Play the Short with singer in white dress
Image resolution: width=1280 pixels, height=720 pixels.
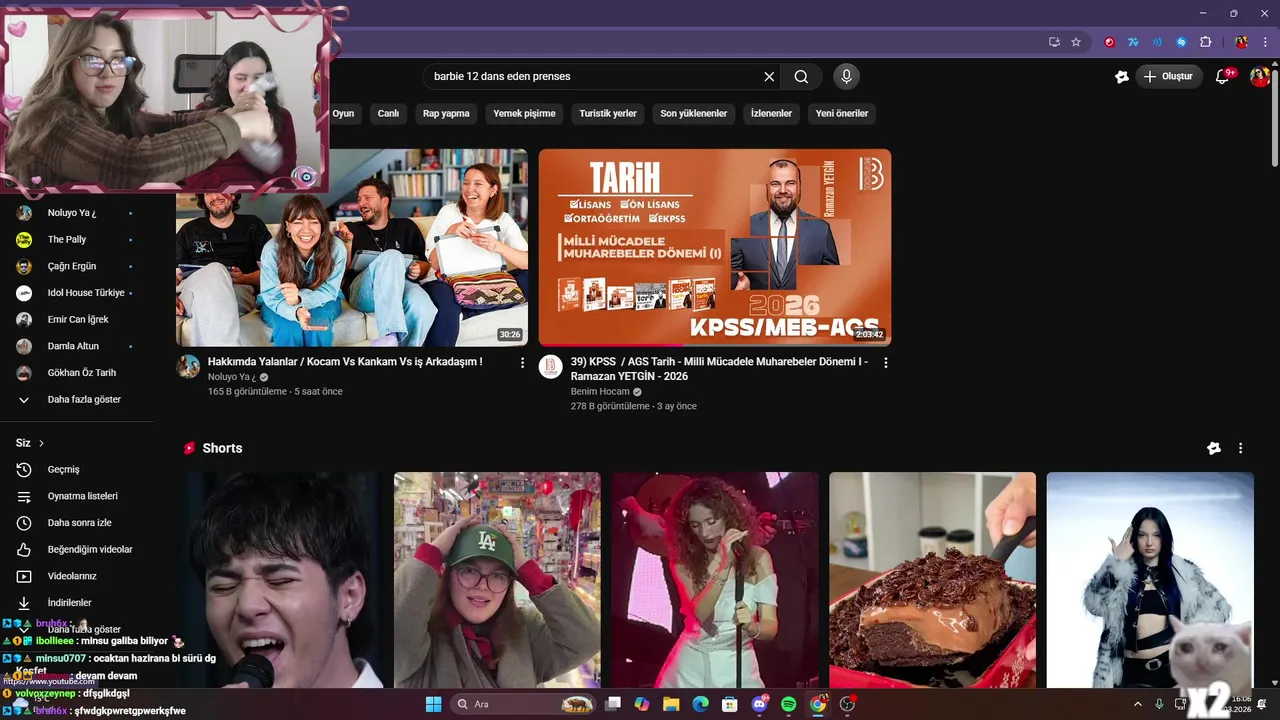[x=715, y=580]
